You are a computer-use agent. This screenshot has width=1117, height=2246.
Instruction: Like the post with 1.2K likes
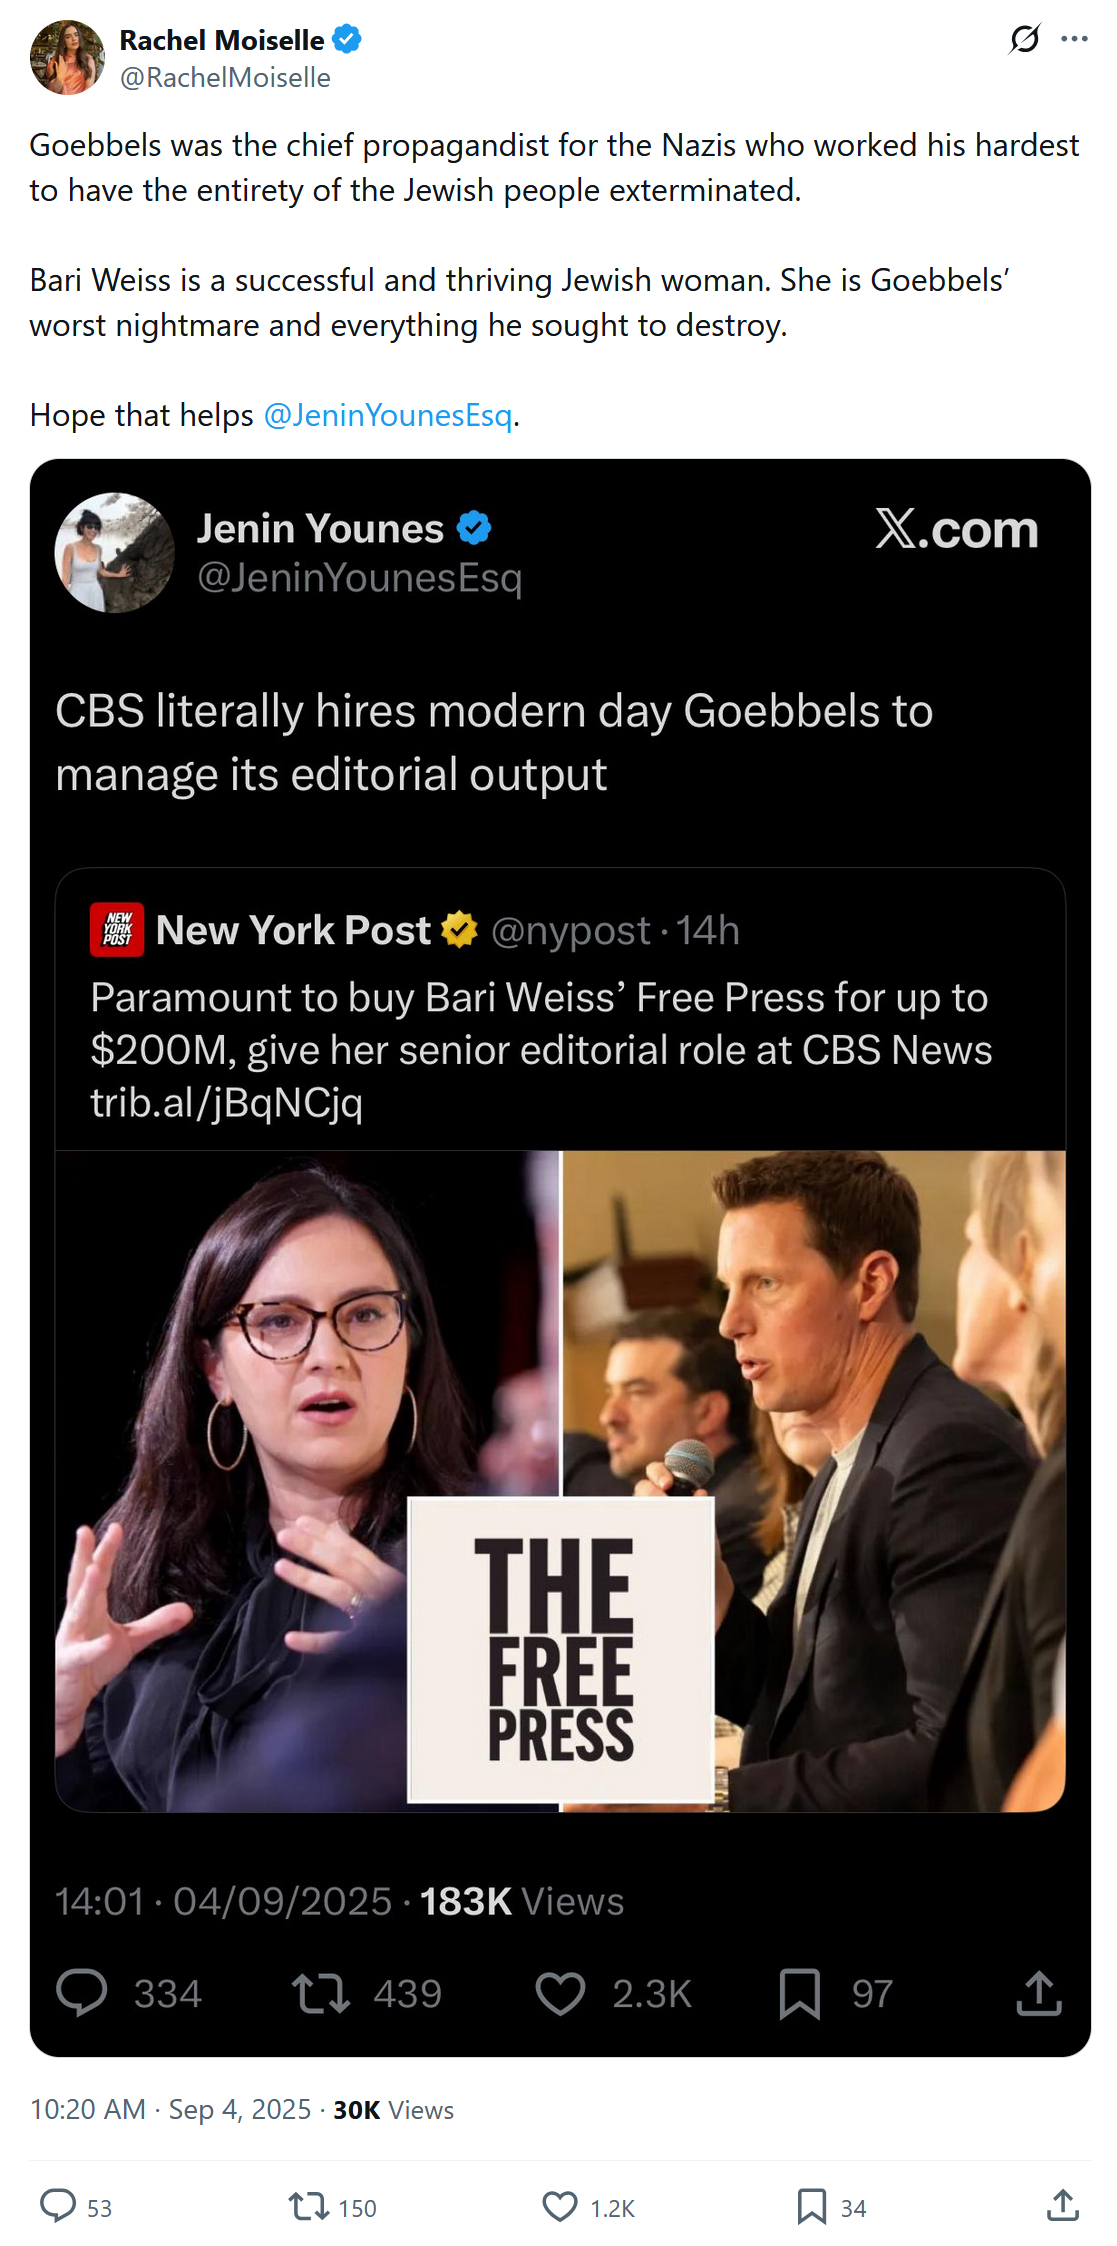[x=560, y=2205]
